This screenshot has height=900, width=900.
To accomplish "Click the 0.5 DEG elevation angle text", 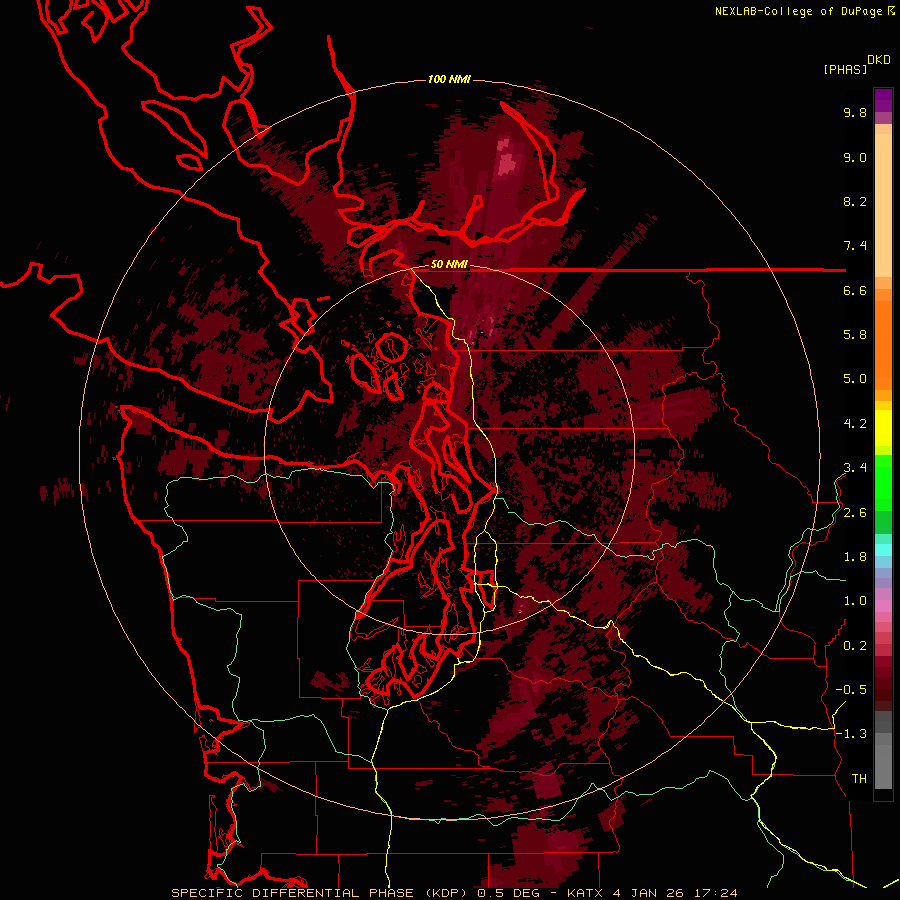I will pos(511,893).
